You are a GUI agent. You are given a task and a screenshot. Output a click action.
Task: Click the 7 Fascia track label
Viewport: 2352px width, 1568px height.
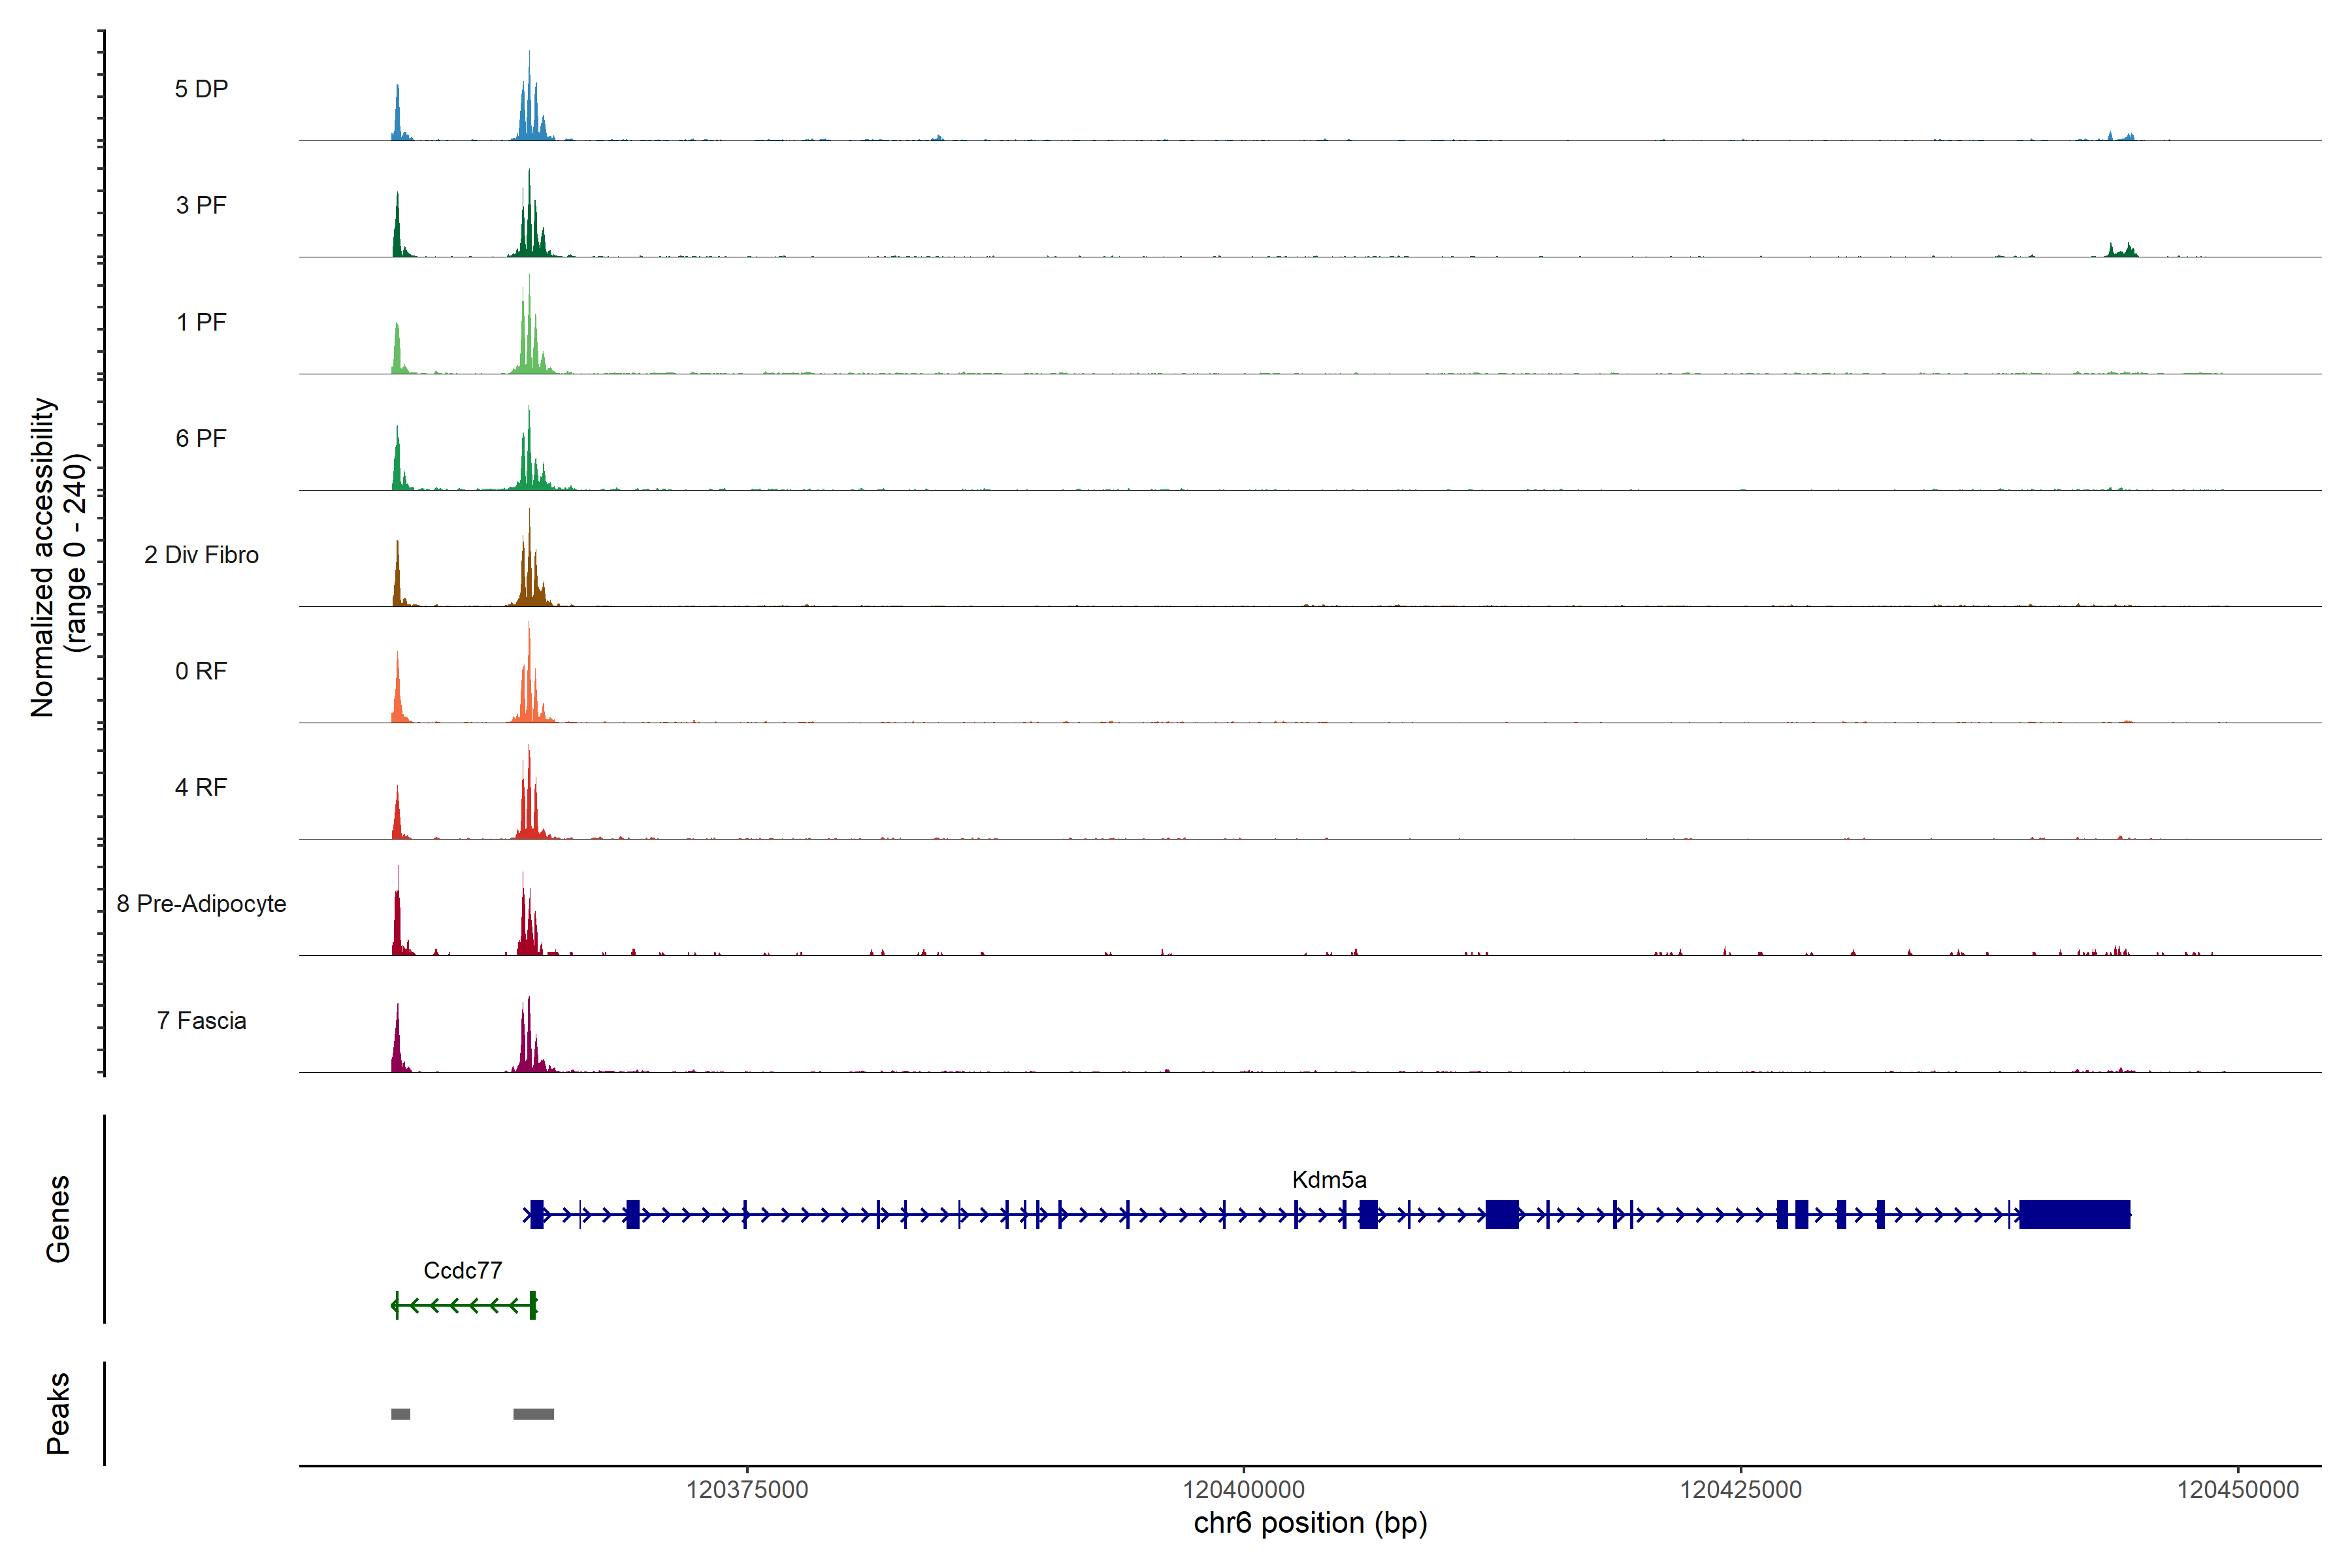point(201,1021)
